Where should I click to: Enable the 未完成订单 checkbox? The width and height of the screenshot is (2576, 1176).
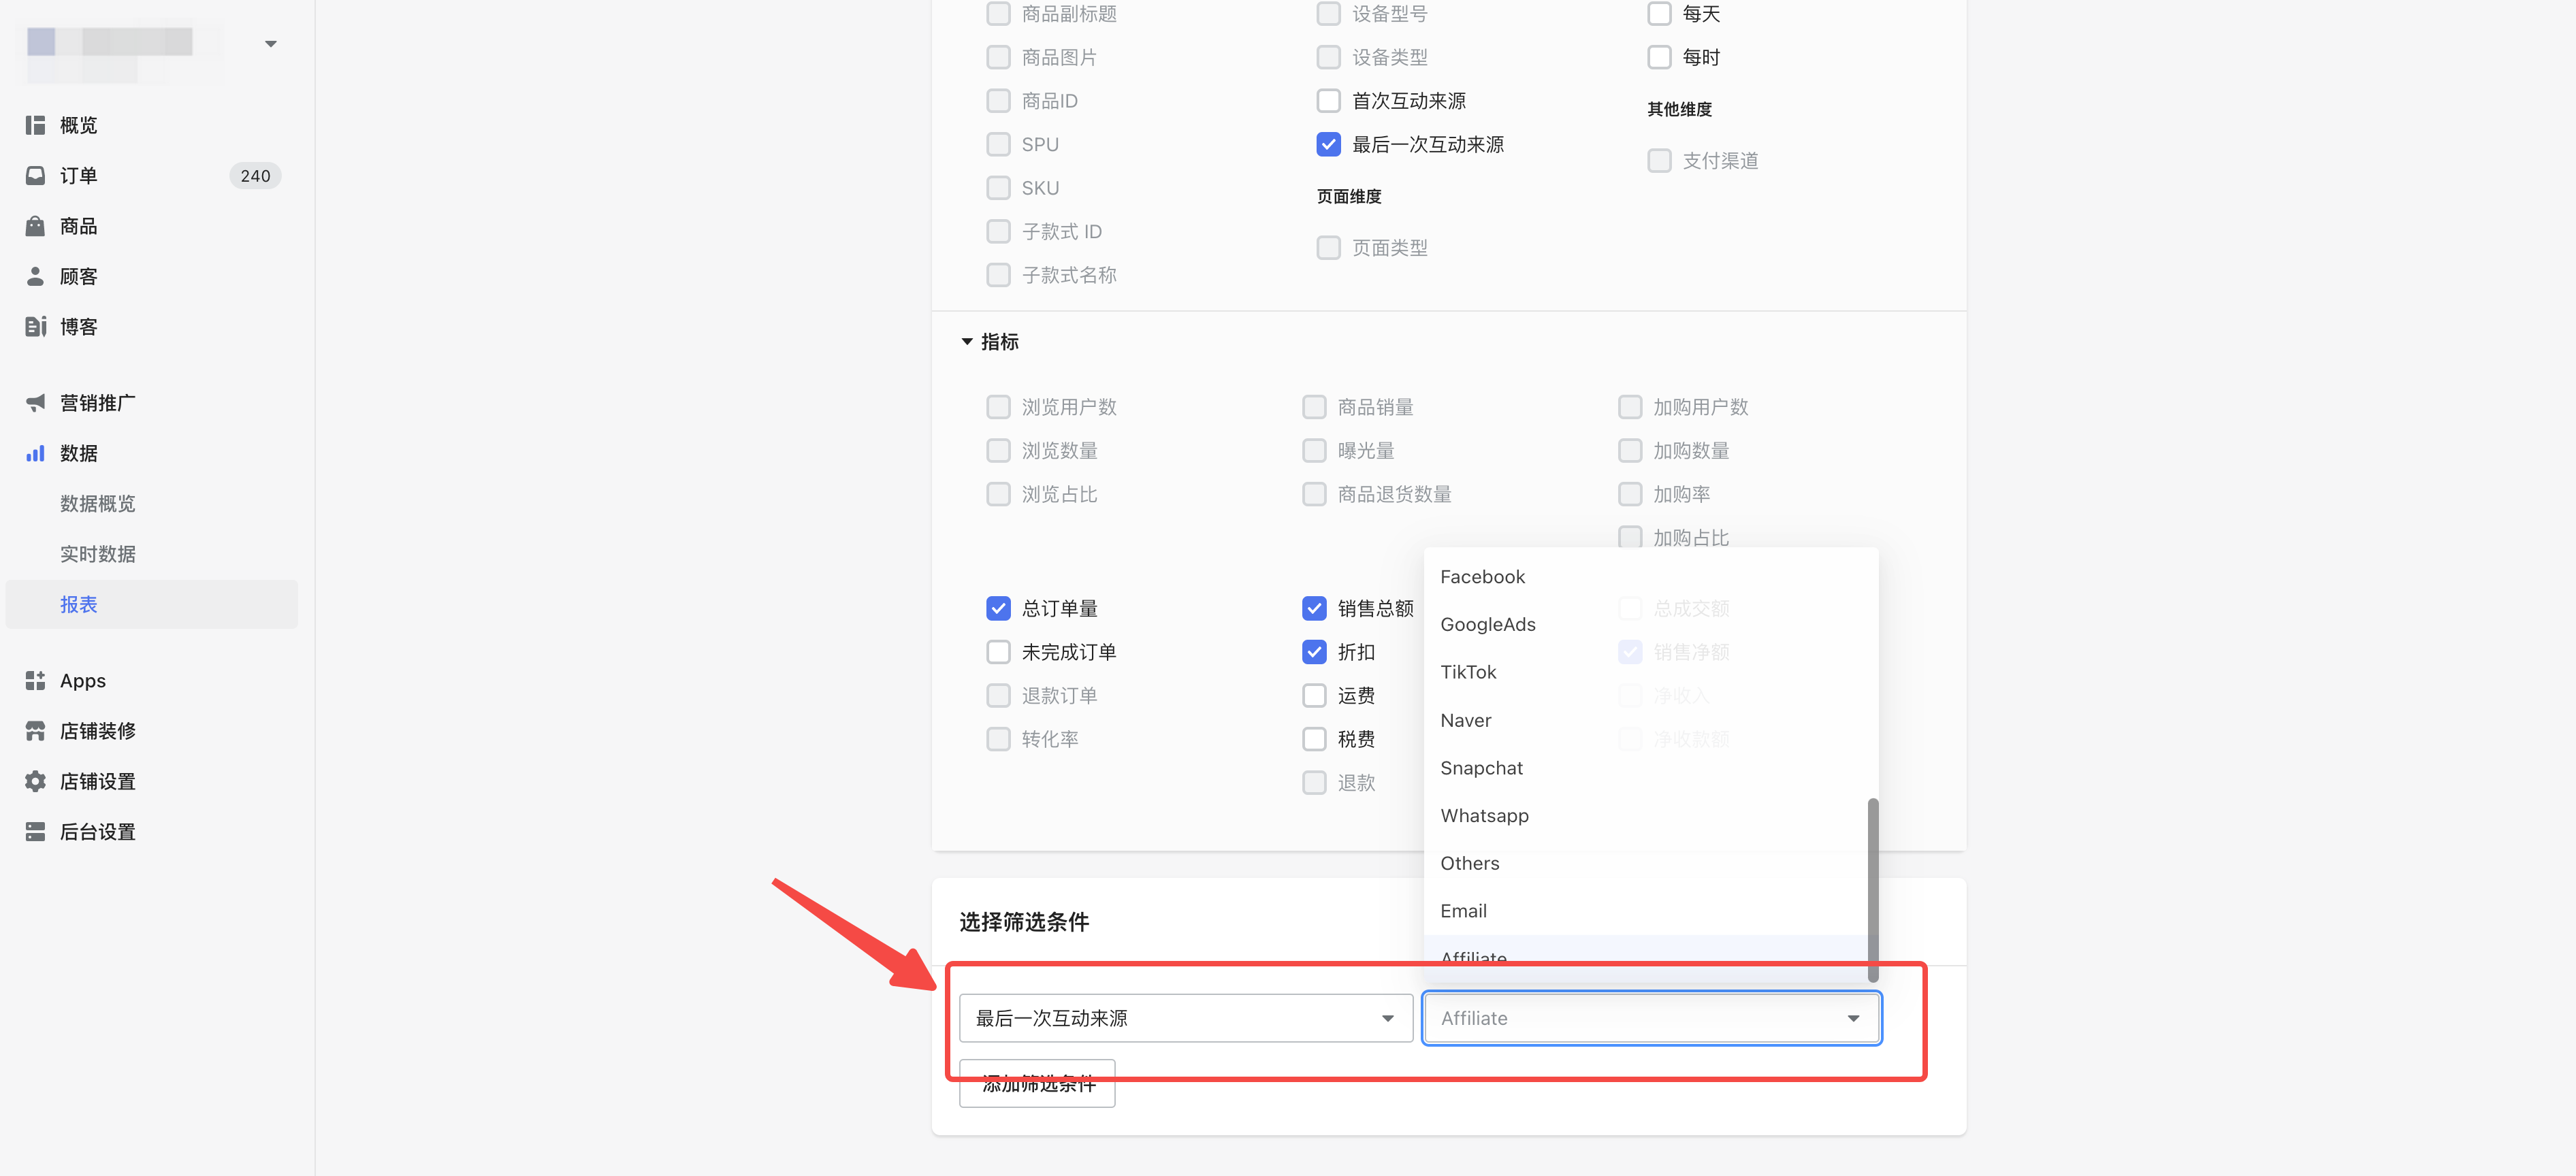[998, 652]
